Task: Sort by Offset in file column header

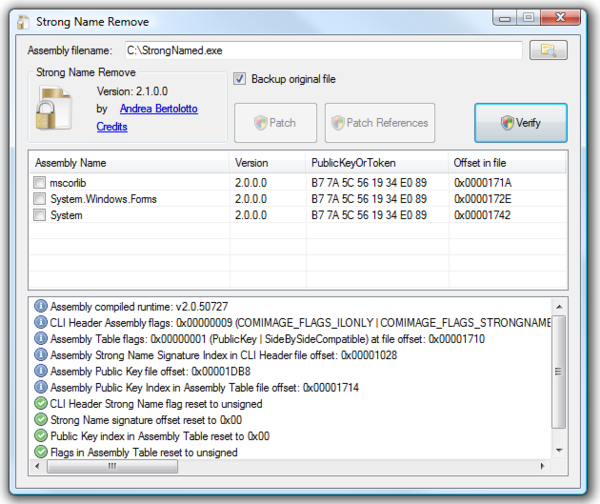Action: pyautogui.click(x=507, y=163)
